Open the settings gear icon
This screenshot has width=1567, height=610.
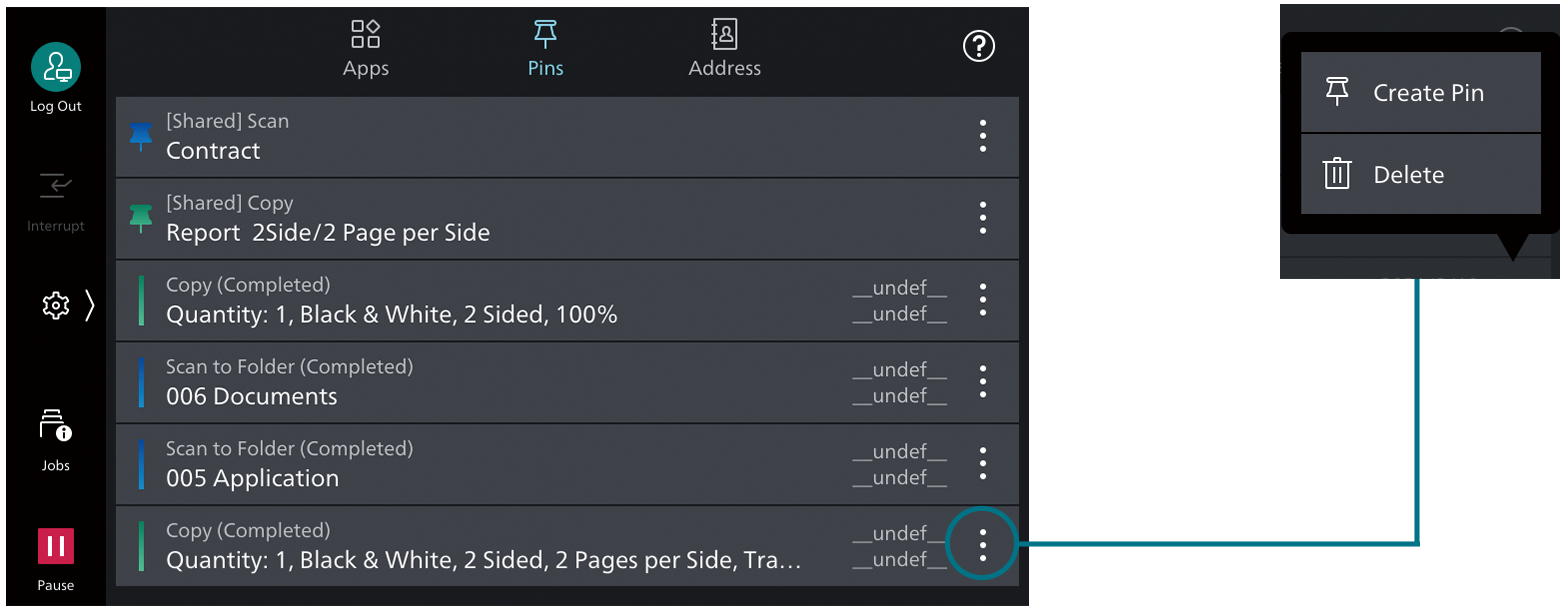55,305
